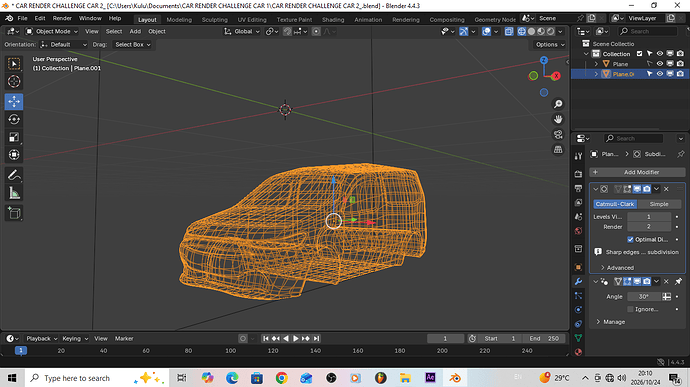Image resolution: width=690 pixels, height=387 pixels.
Task: Open the 3D viewport Add menu
Action: click(x=135, y=31)
